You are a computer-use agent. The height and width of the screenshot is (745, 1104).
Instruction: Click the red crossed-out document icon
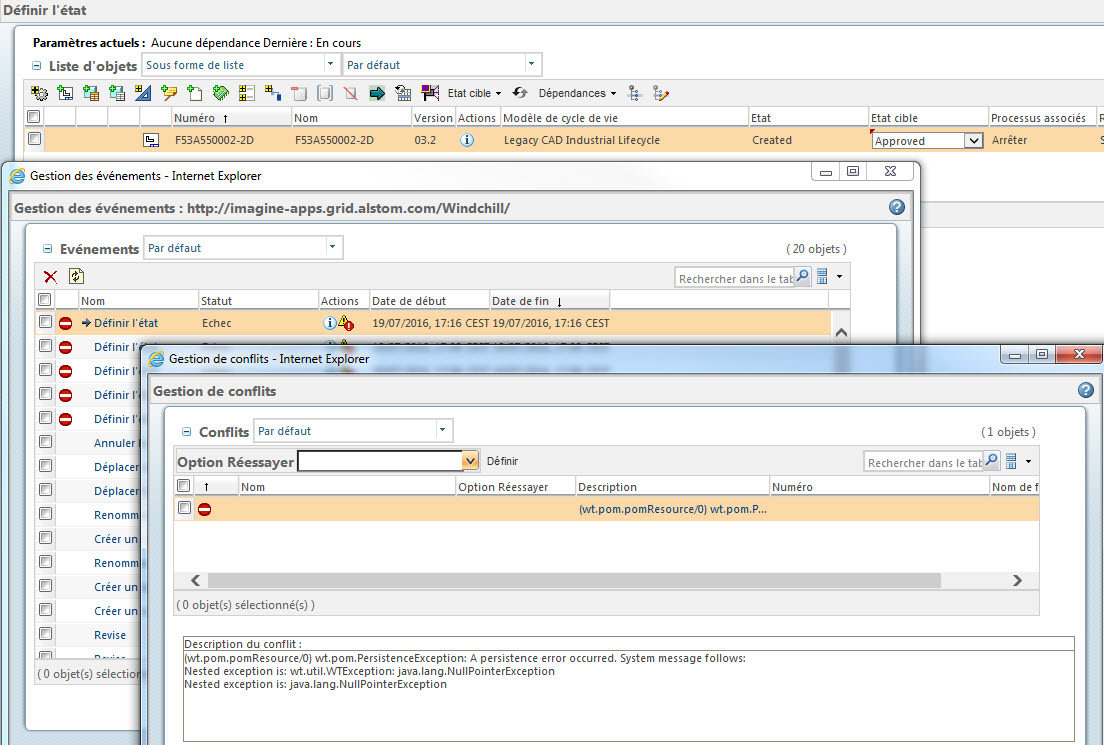pos(350,93)
